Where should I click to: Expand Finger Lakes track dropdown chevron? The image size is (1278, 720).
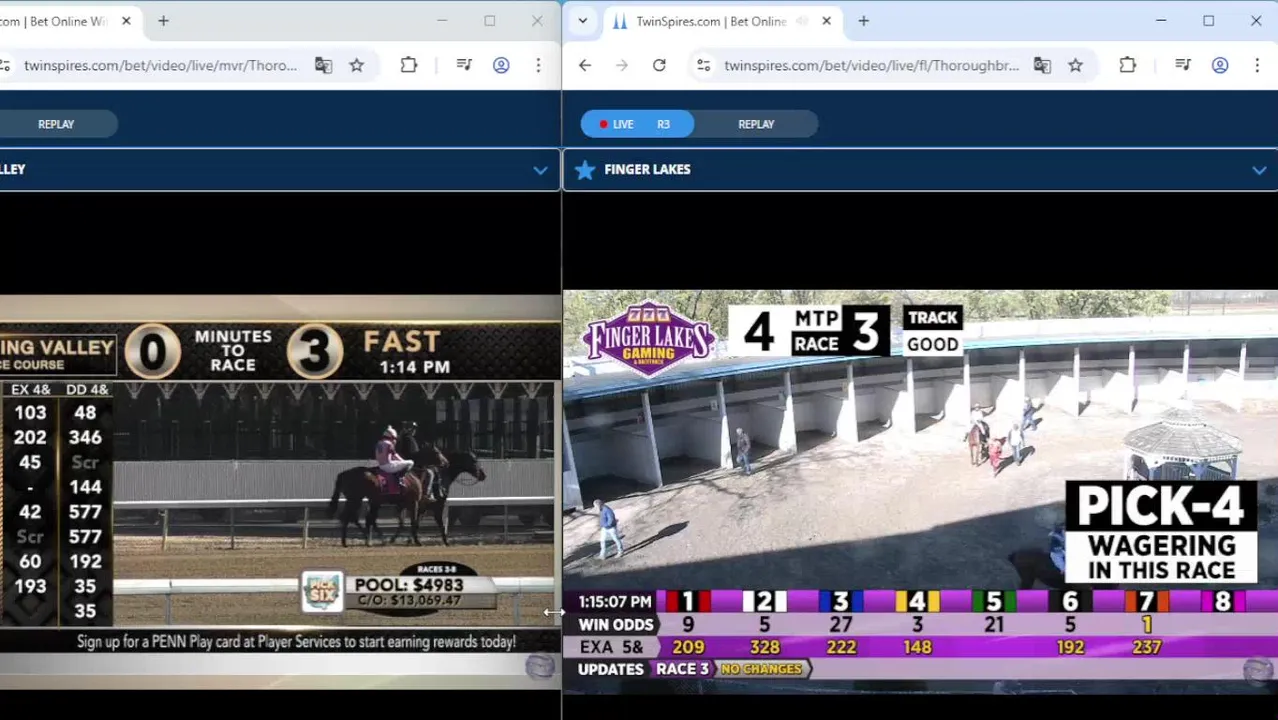[1259, 170]
